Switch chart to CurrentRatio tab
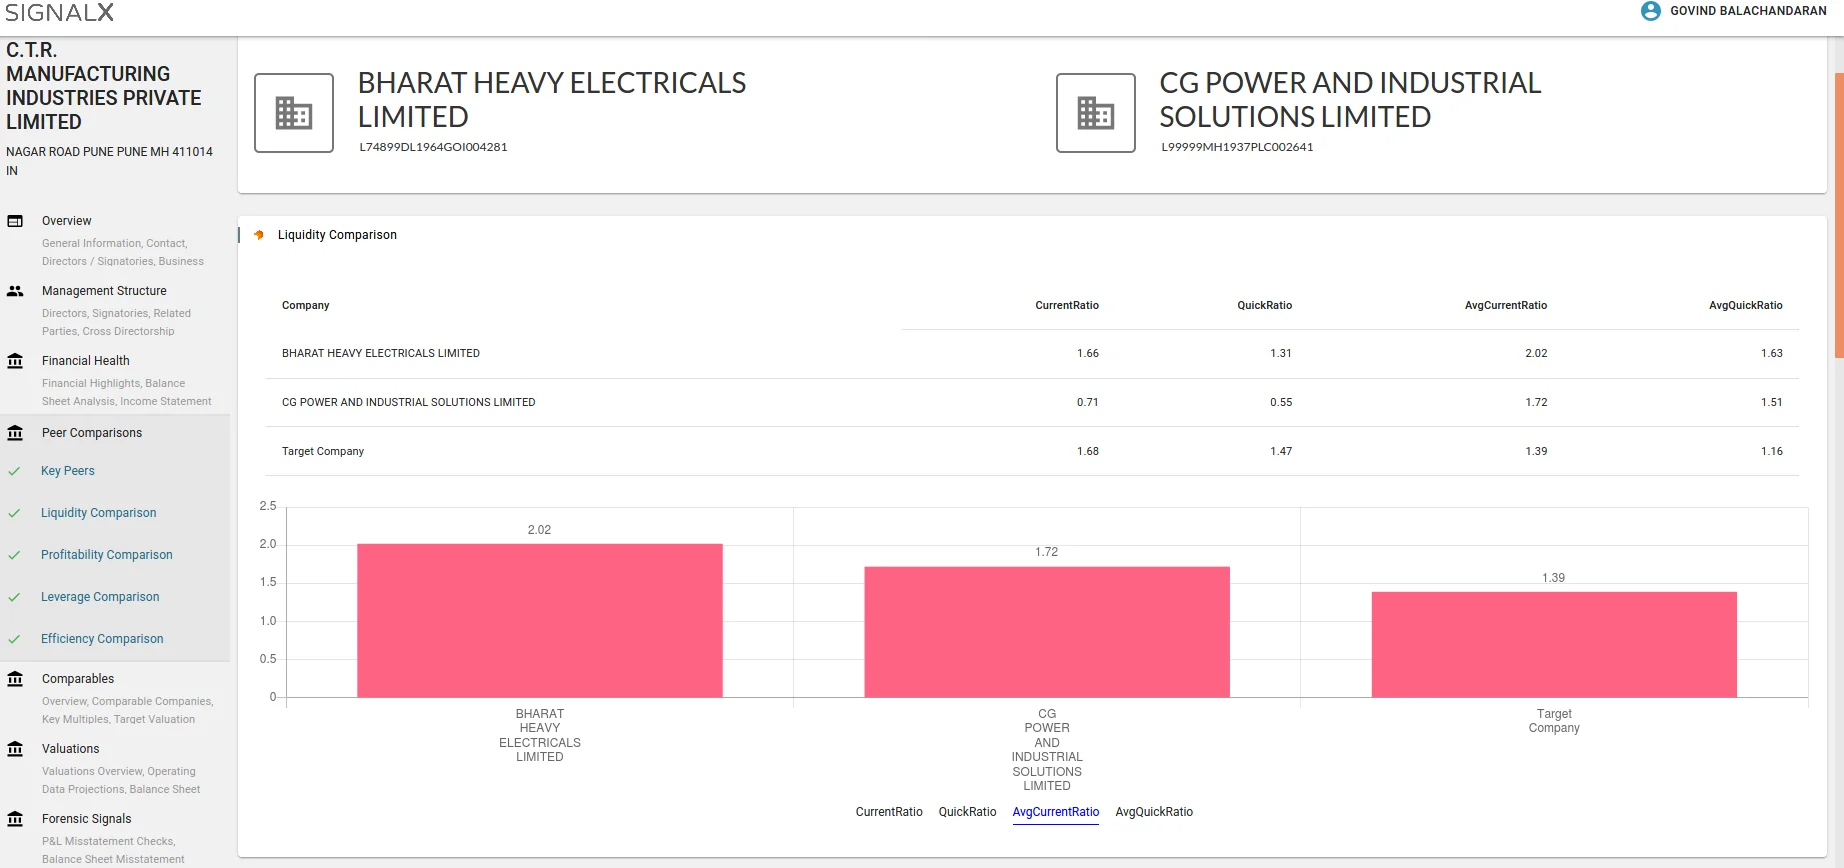1844x868 pixels. (x=889, y=812)
